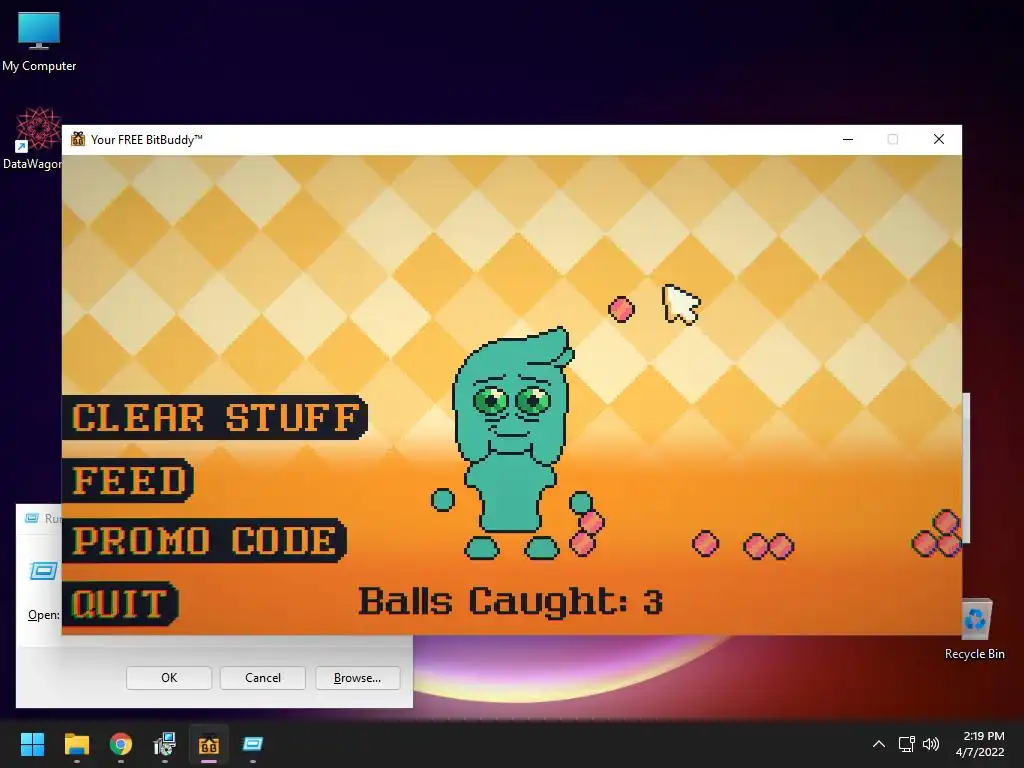This screenshot has height=768, width=1024.
Task: Select the QUIT menu option
Action: click(120, 603)
